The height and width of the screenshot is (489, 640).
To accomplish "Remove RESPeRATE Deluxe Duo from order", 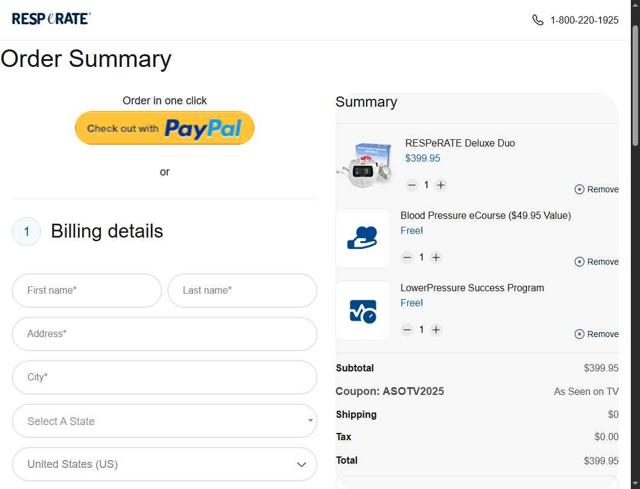I will tap(596, 189).
